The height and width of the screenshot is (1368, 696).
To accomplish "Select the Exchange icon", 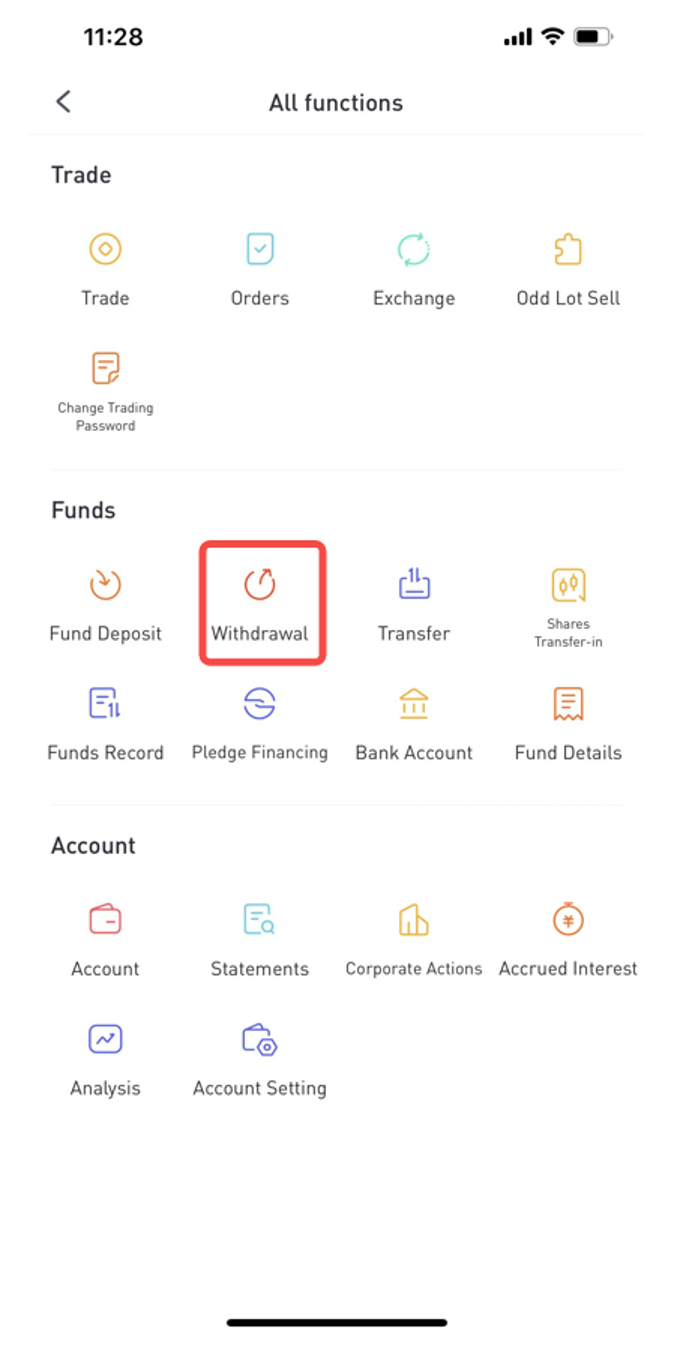I will pyautogui.click(x=414, y=249).
